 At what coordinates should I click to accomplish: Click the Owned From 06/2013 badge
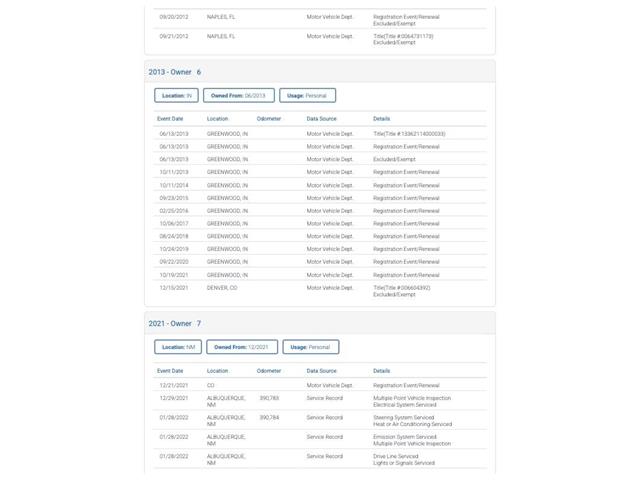click(x=239, y=96)
